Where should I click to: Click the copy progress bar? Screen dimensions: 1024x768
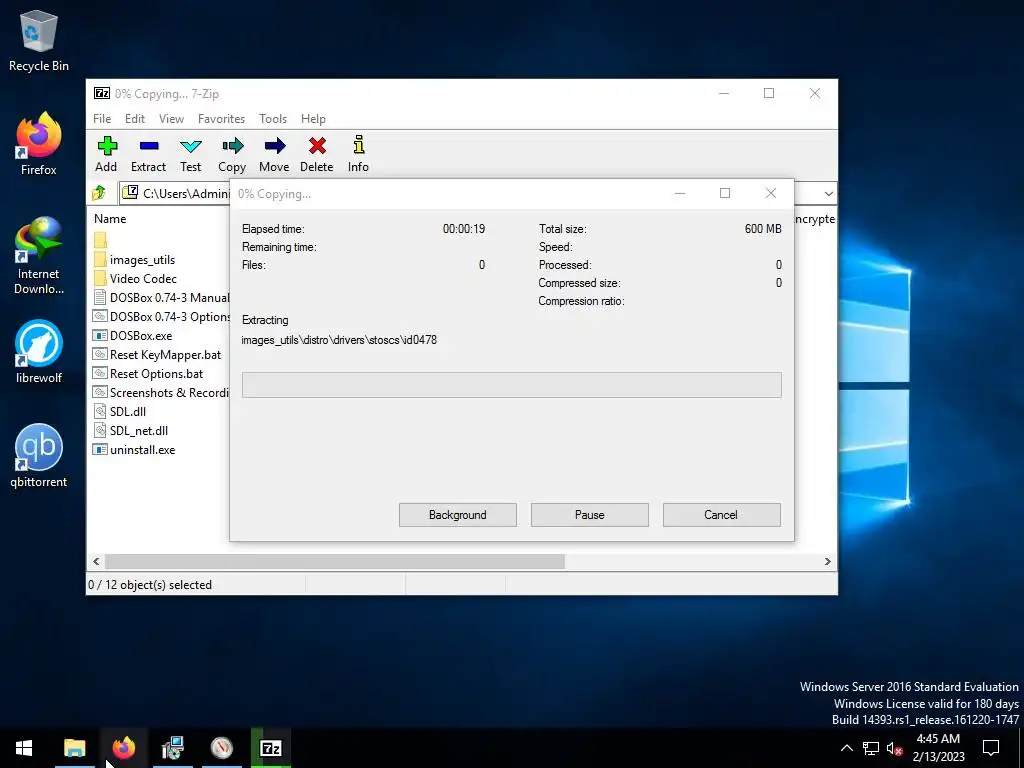click(x=511, y=385)
